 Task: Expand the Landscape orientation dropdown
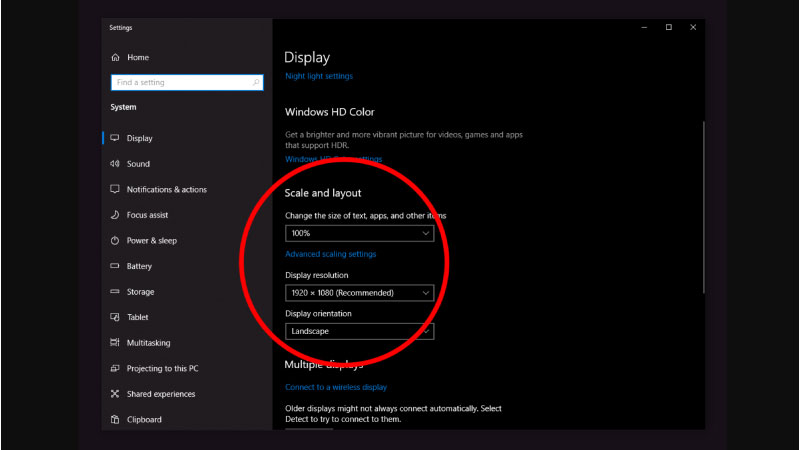(x=359, y=331)
